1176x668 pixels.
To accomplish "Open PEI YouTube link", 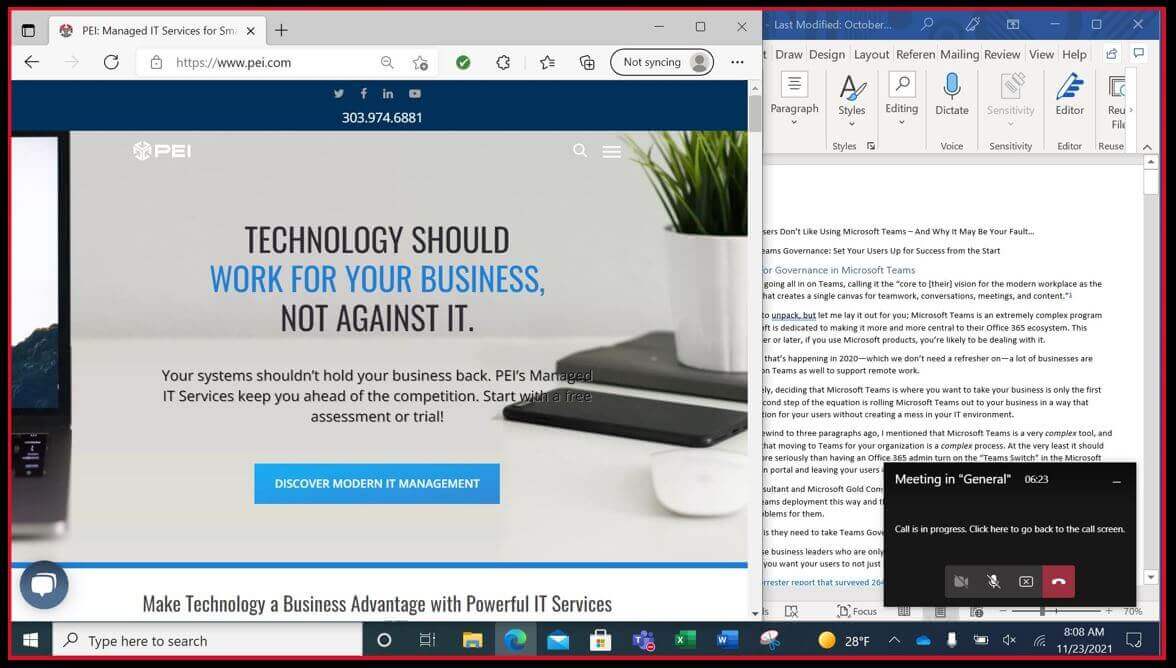I will 415,94.
